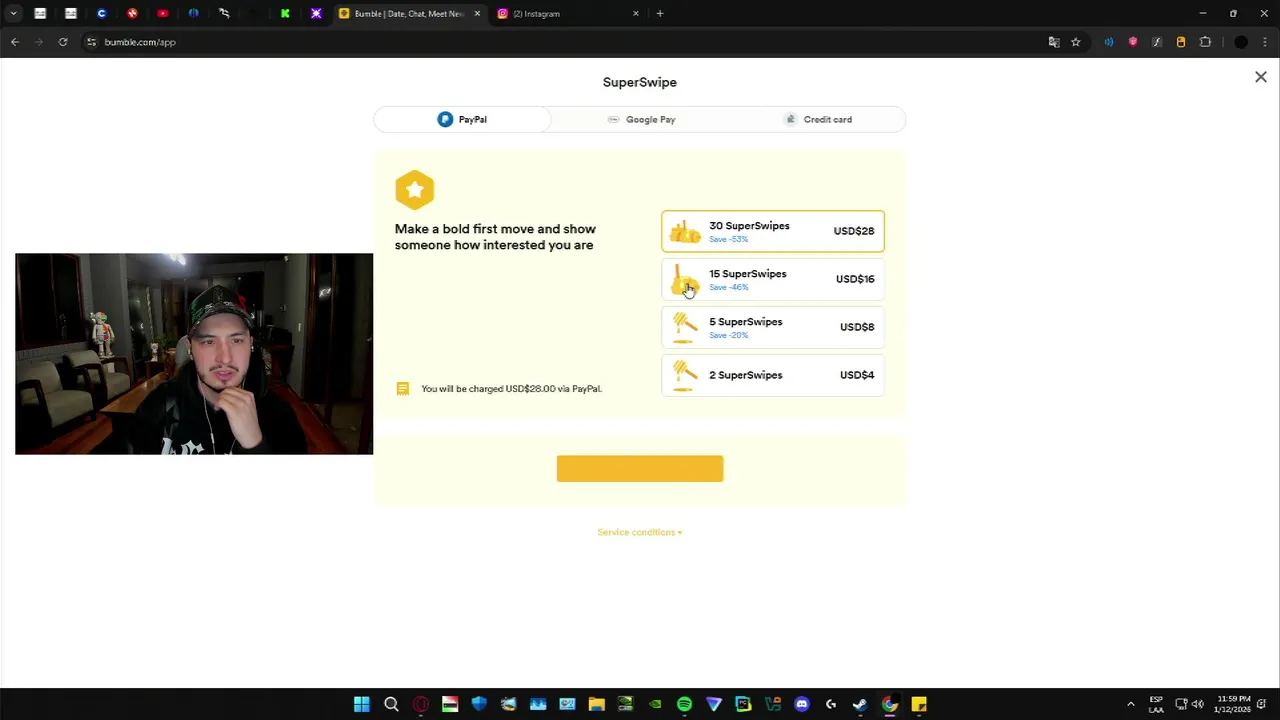Open the yellow Bumble-colored extension icon

[1181, 42]
